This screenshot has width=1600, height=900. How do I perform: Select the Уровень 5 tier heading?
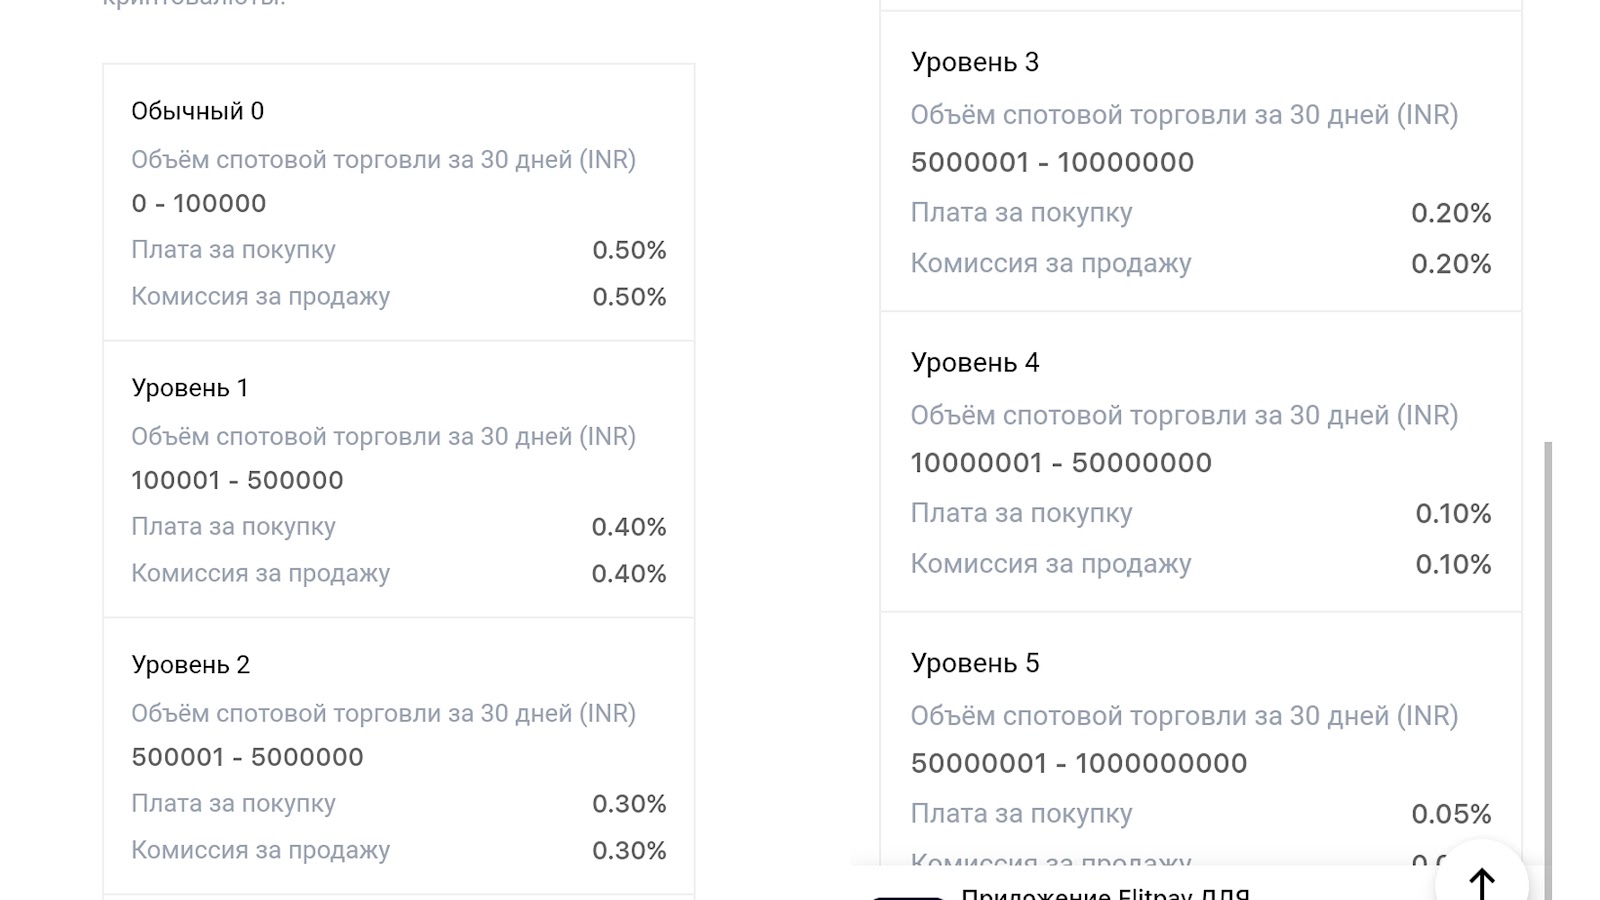975,663
